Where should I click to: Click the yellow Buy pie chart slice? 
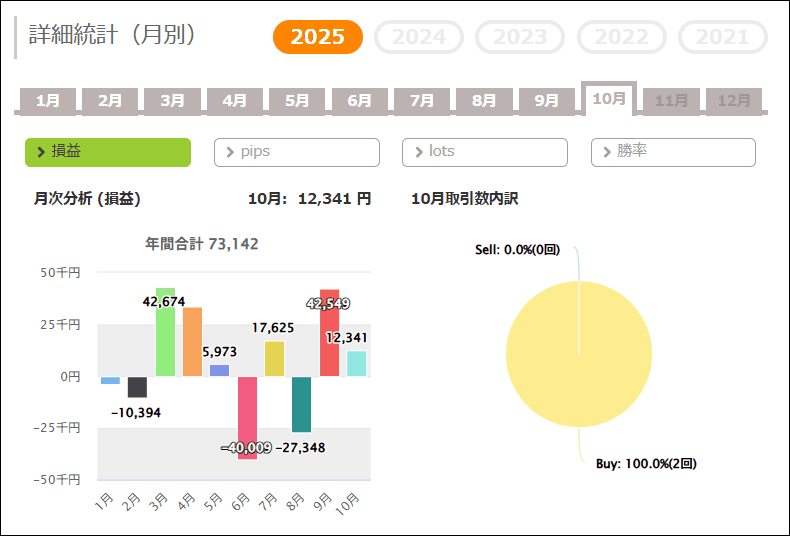(579, 354)
